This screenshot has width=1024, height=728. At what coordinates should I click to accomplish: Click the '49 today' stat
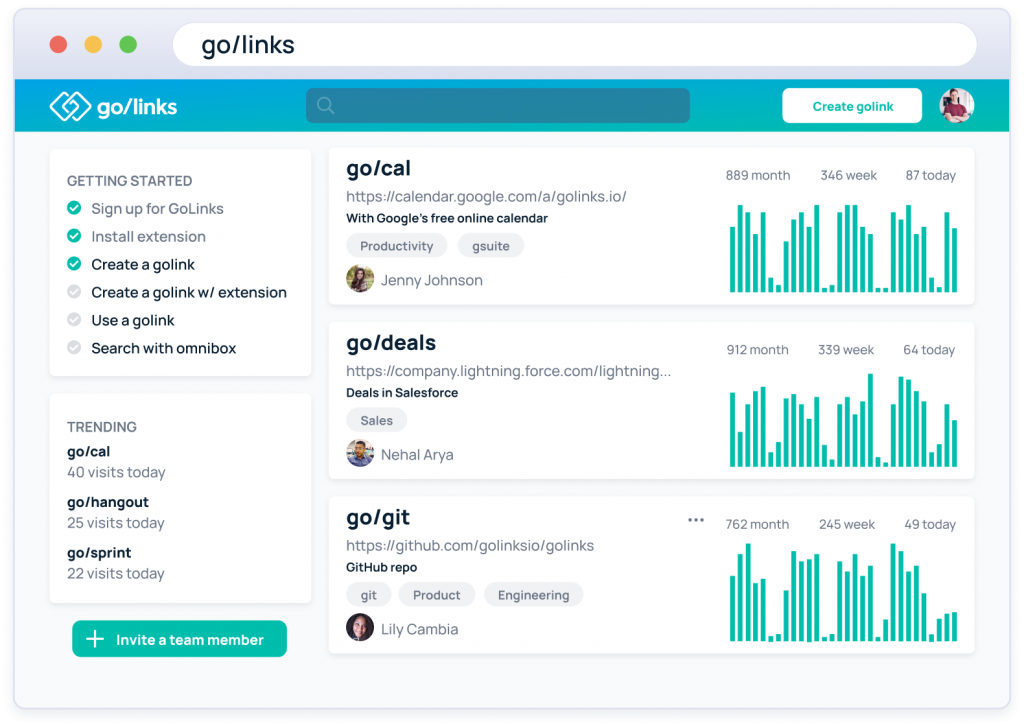[930, 524]
